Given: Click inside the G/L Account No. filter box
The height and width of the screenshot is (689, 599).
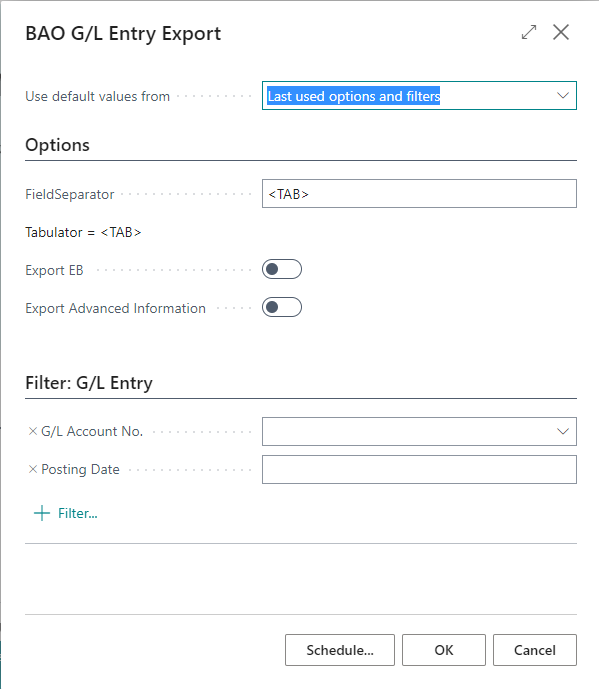Looking at the screenshot, I should pos(409,431).
